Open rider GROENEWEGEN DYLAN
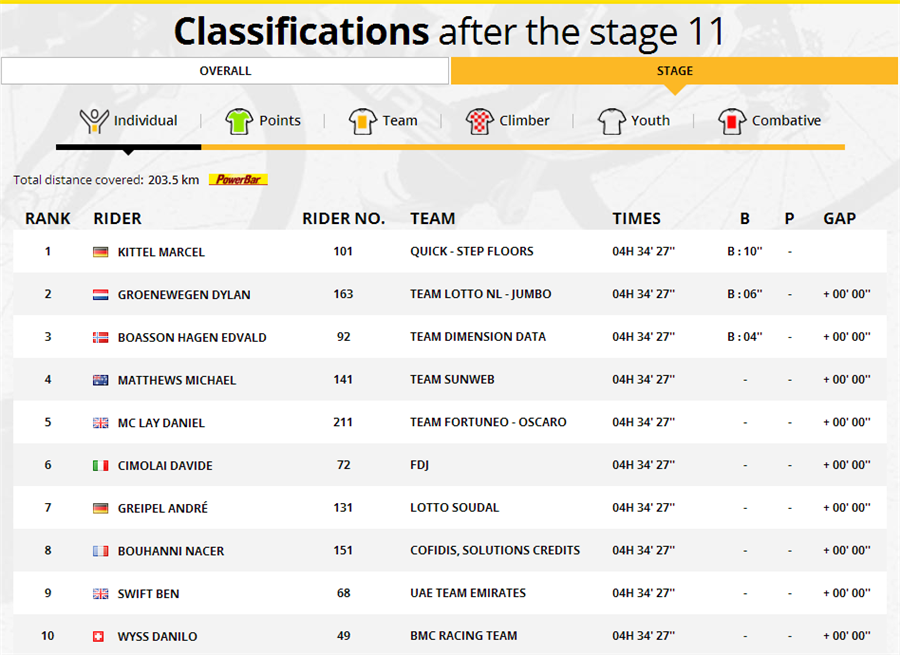Viewport: 900px width, 655px height. pos(184,294)
